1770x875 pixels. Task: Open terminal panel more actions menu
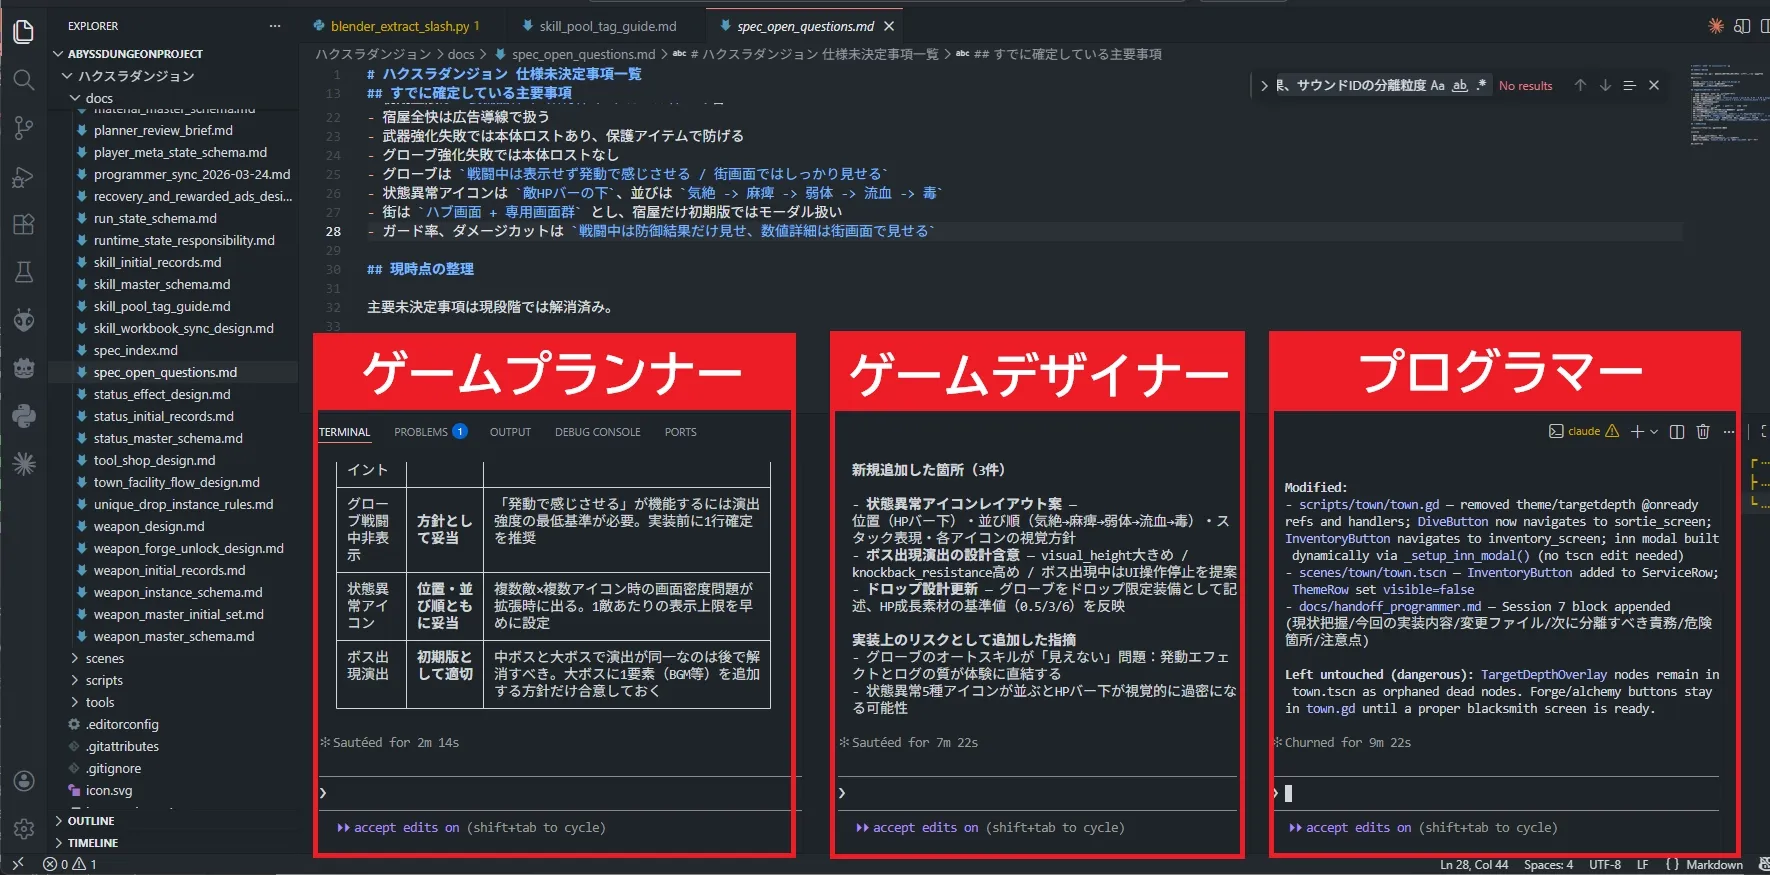tap(1729, 432)
